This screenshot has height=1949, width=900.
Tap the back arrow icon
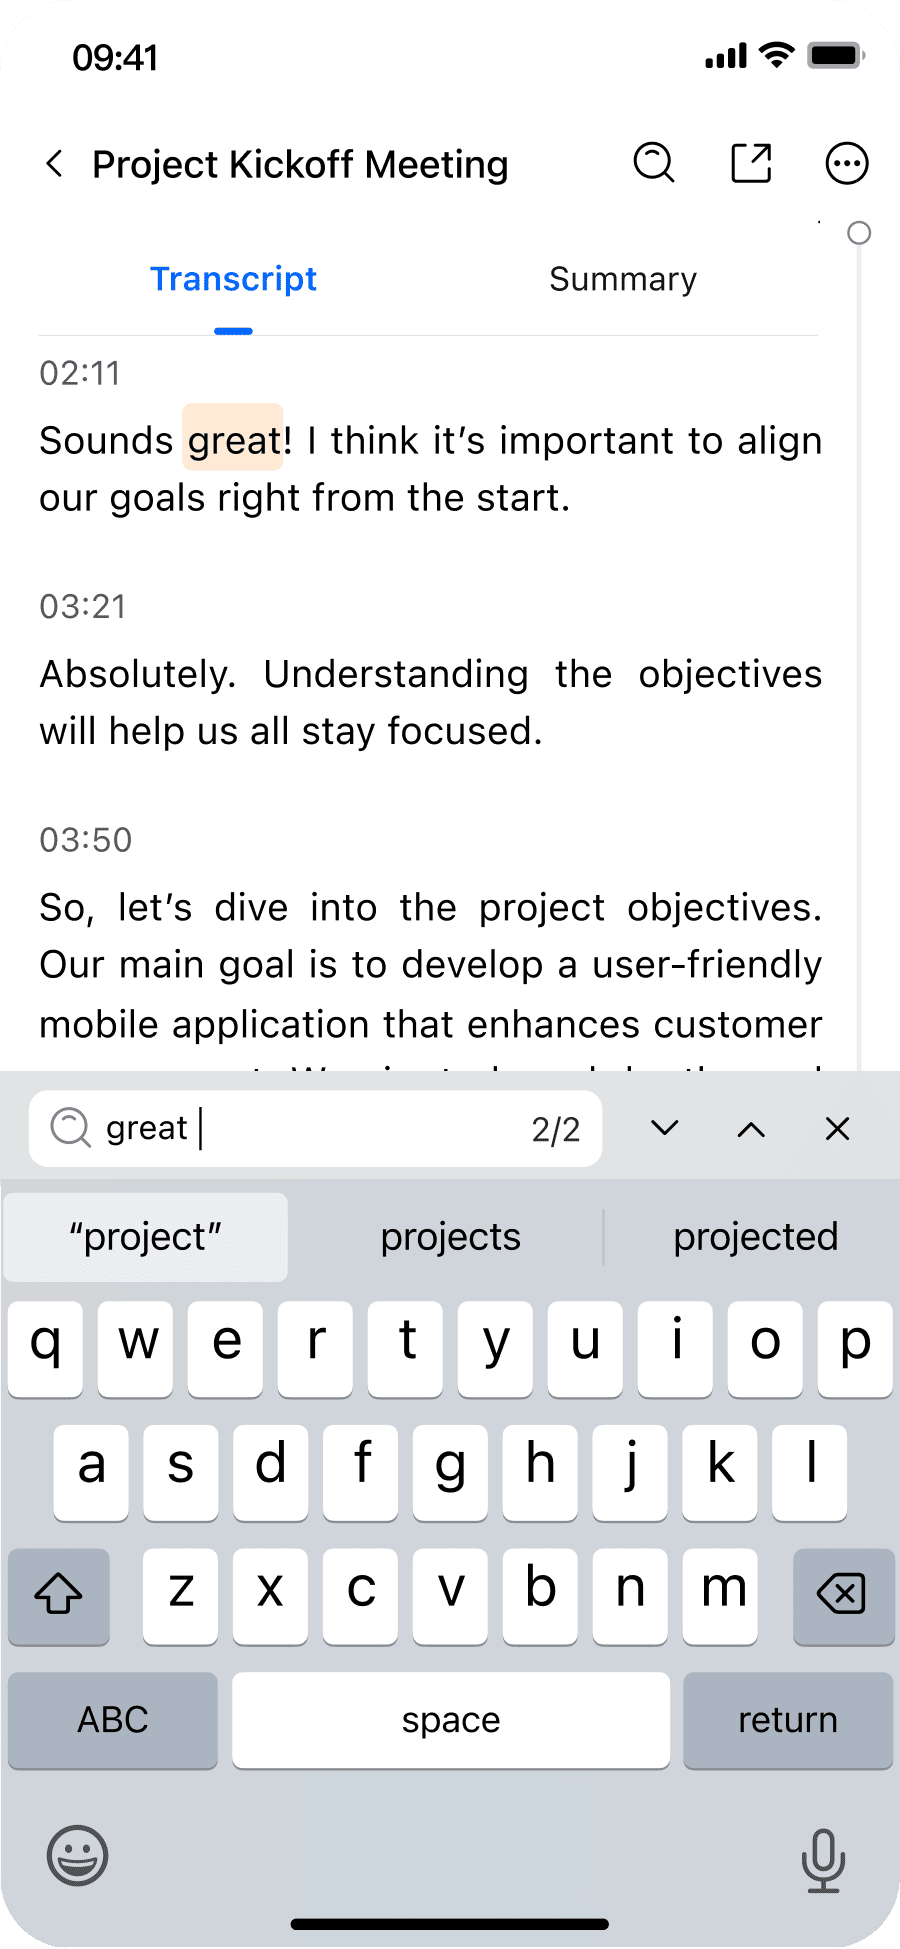click(55, 163)
